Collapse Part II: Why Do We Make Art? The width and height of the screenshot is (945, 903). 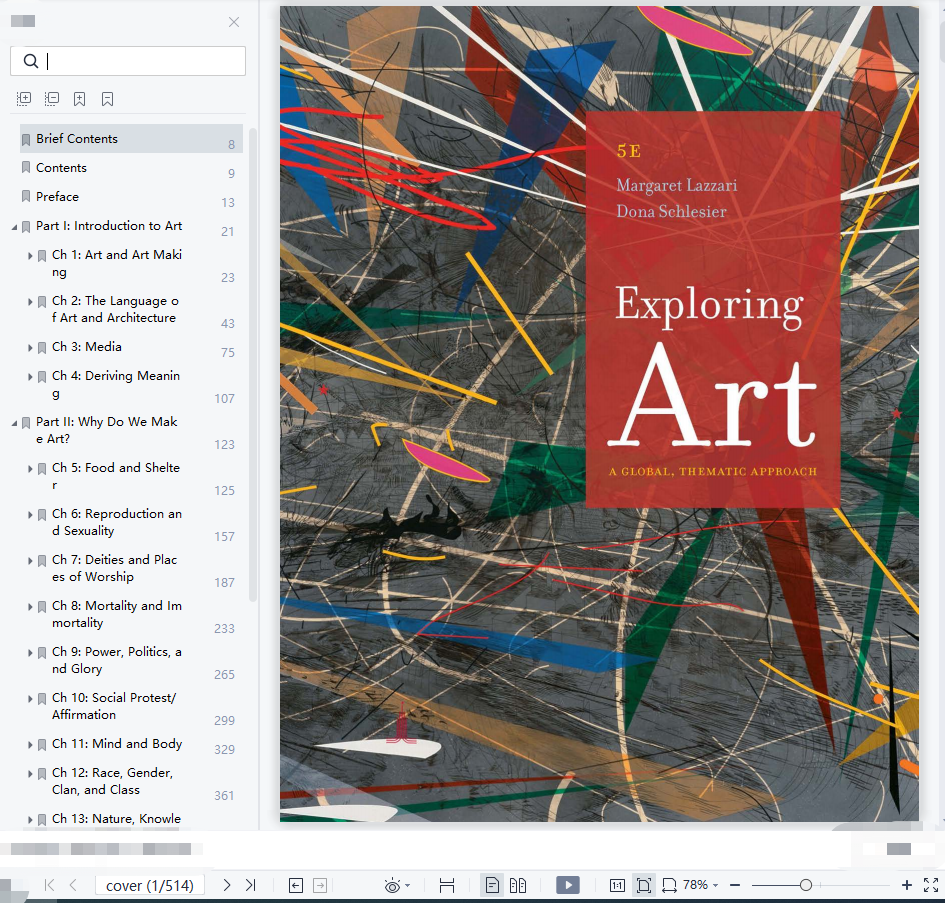pos(14,423)
